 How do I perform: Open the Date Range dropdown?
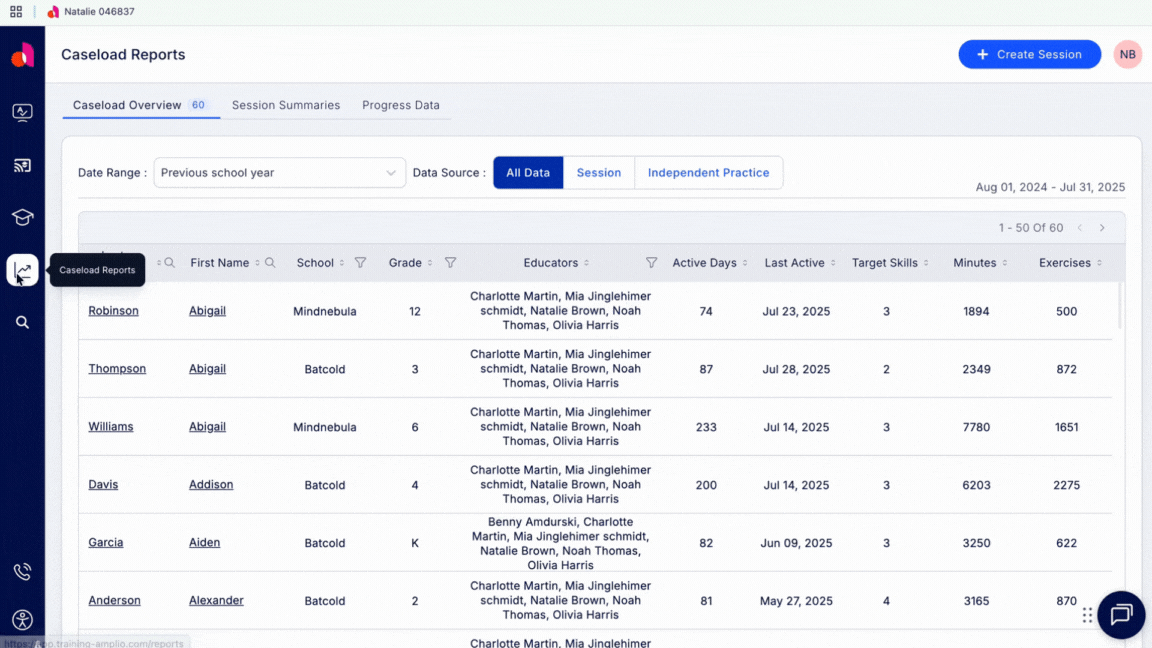click(279, 172)
